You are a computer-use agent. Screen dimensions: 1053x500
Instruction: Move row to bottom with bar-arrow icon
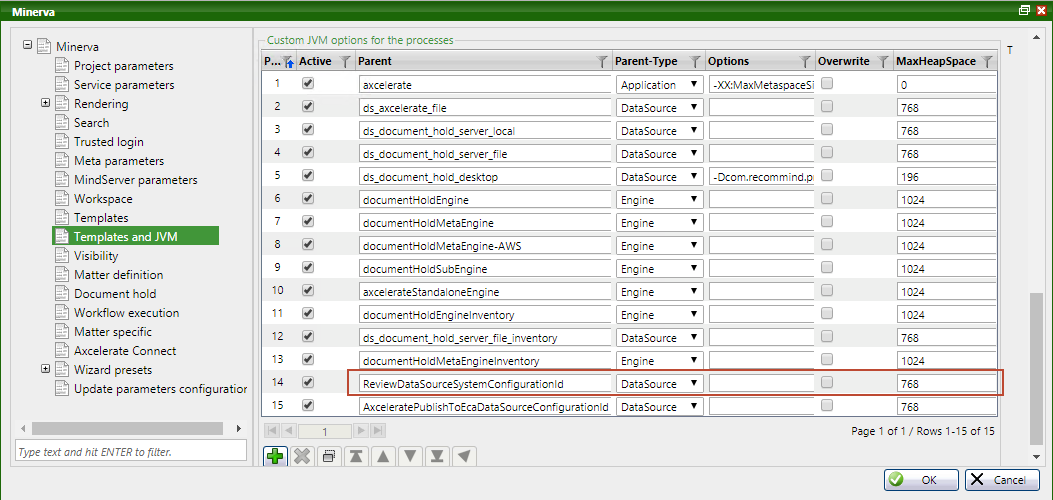coord(436,456)
